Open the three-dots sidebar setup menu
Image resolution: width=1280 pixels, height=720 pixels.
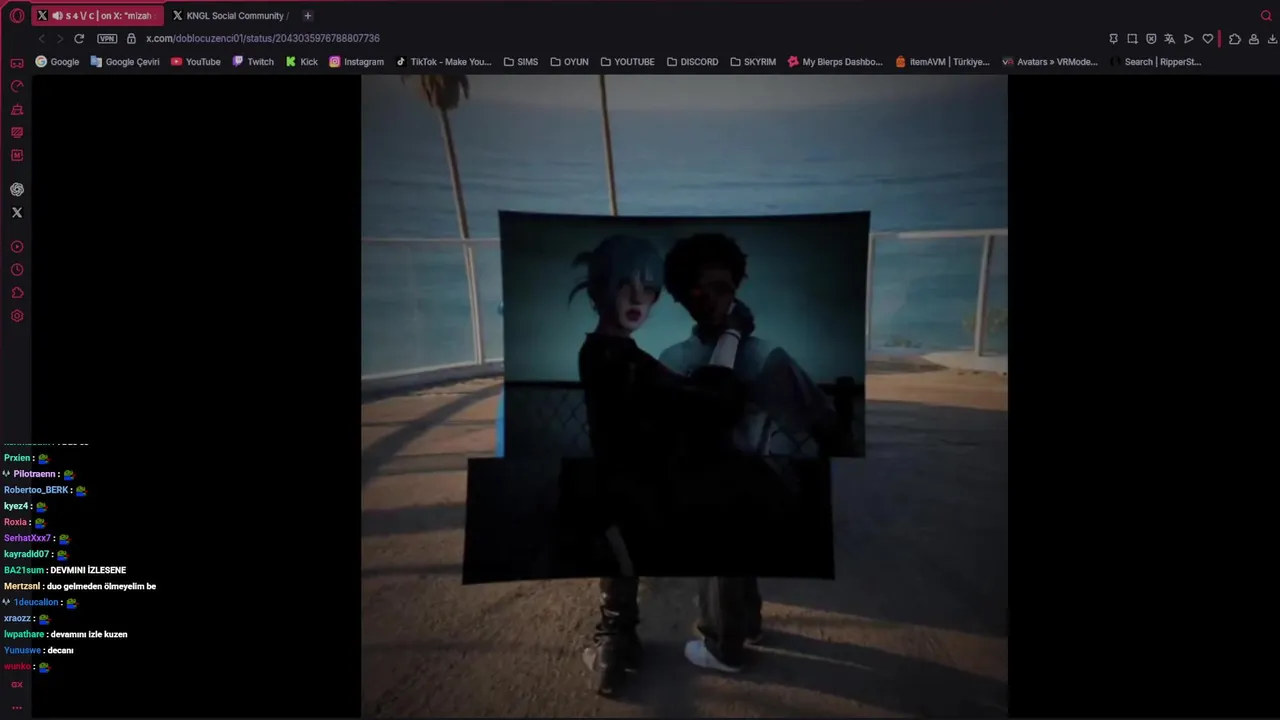tap(17, 707)
